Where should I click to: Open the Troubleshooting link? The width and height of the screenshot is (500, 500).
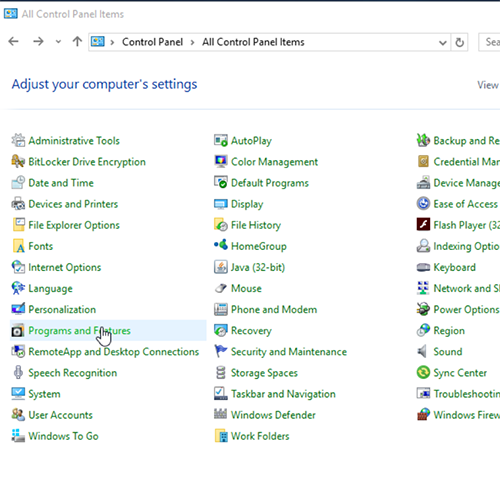tap(466, 394)
